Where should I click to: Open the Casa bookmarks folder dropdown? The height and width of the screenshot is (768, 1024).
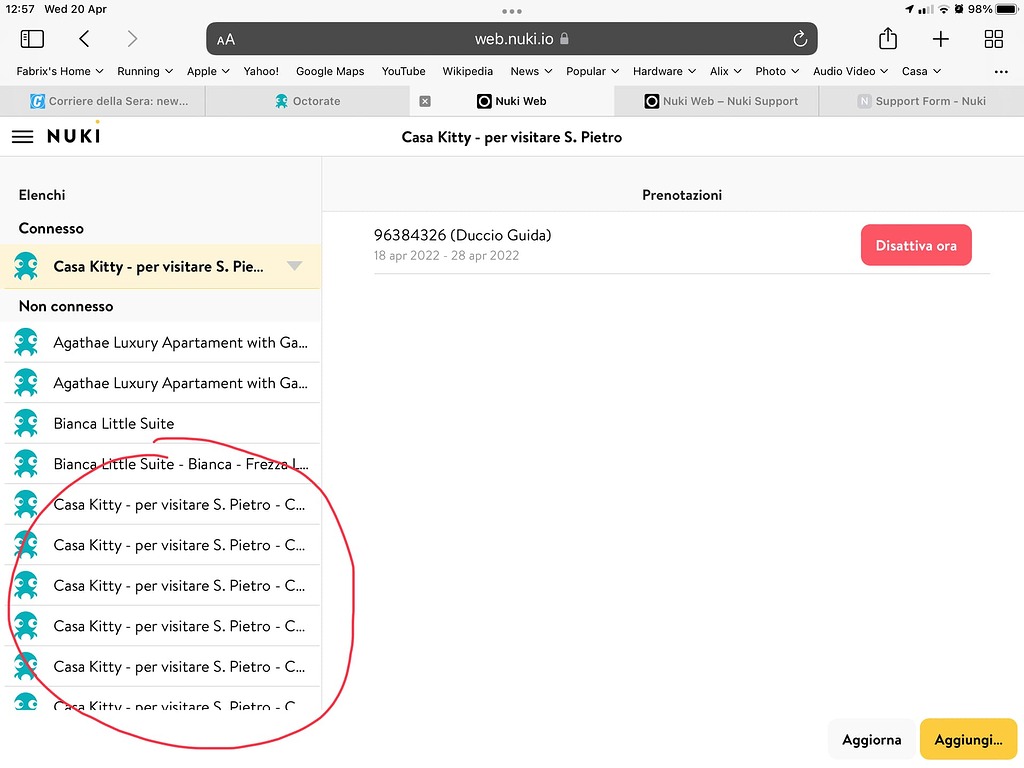[920, 71]
